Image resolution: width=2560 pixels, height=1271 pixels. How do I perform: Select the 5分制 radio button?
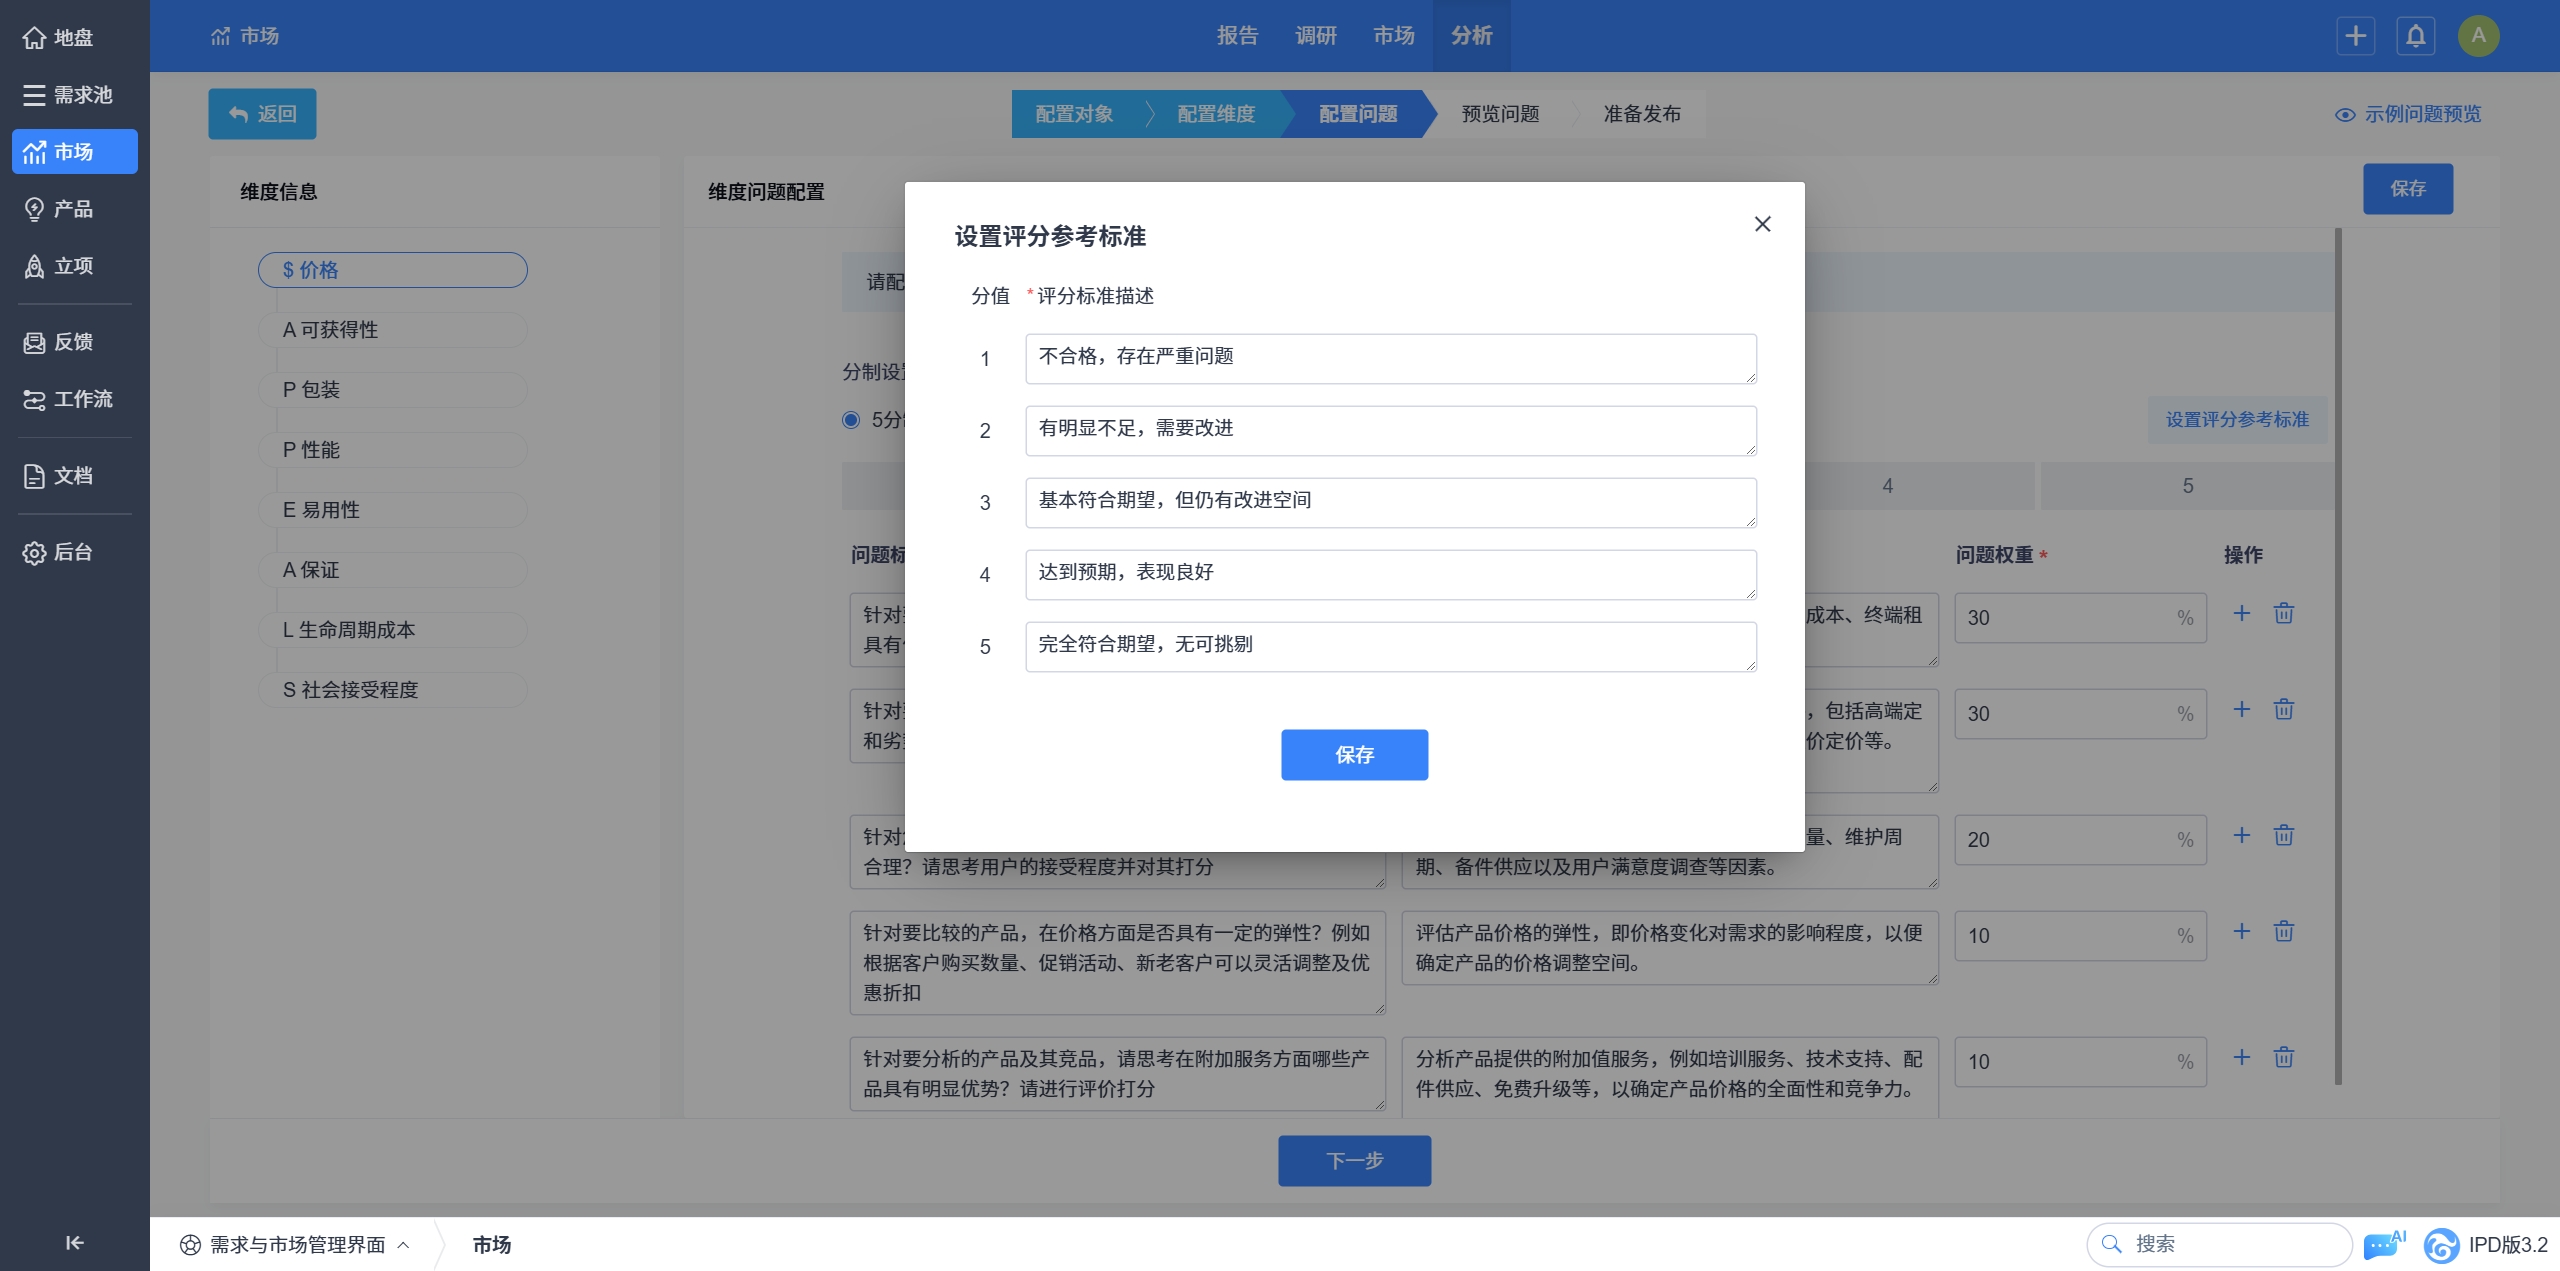851,420
